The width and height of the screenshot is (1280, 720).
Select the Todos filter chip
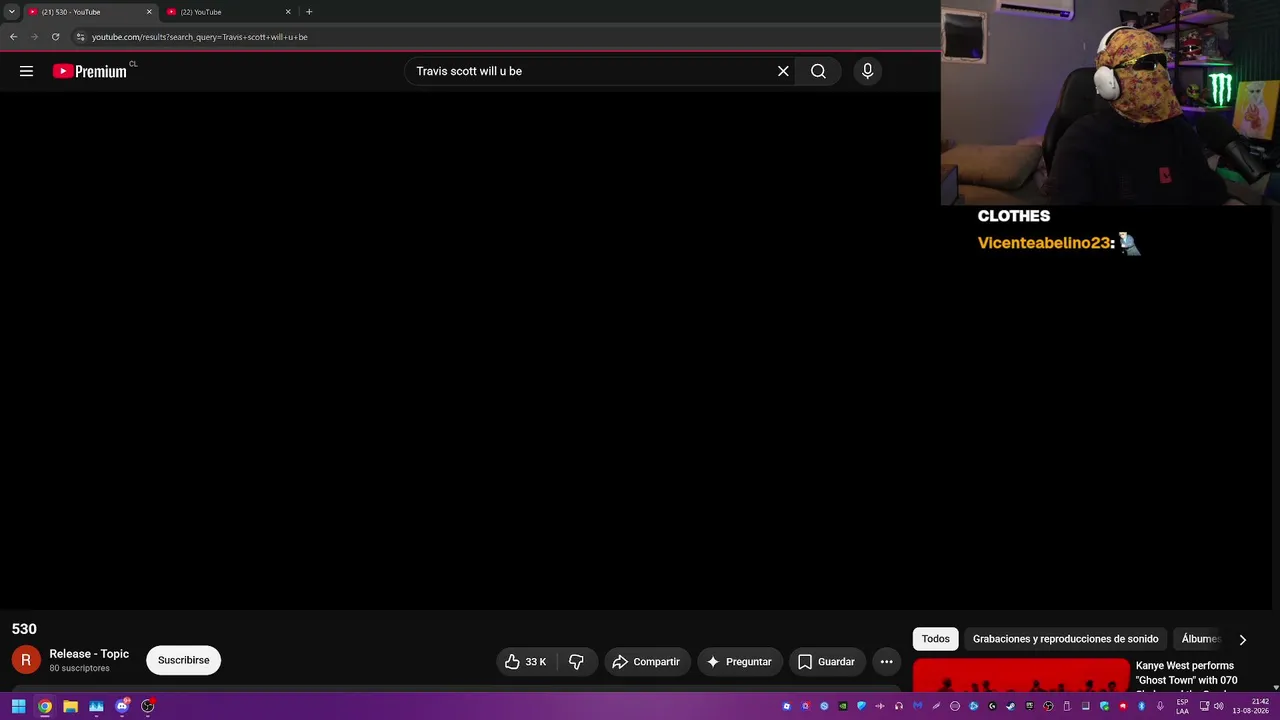pos(936,639)
